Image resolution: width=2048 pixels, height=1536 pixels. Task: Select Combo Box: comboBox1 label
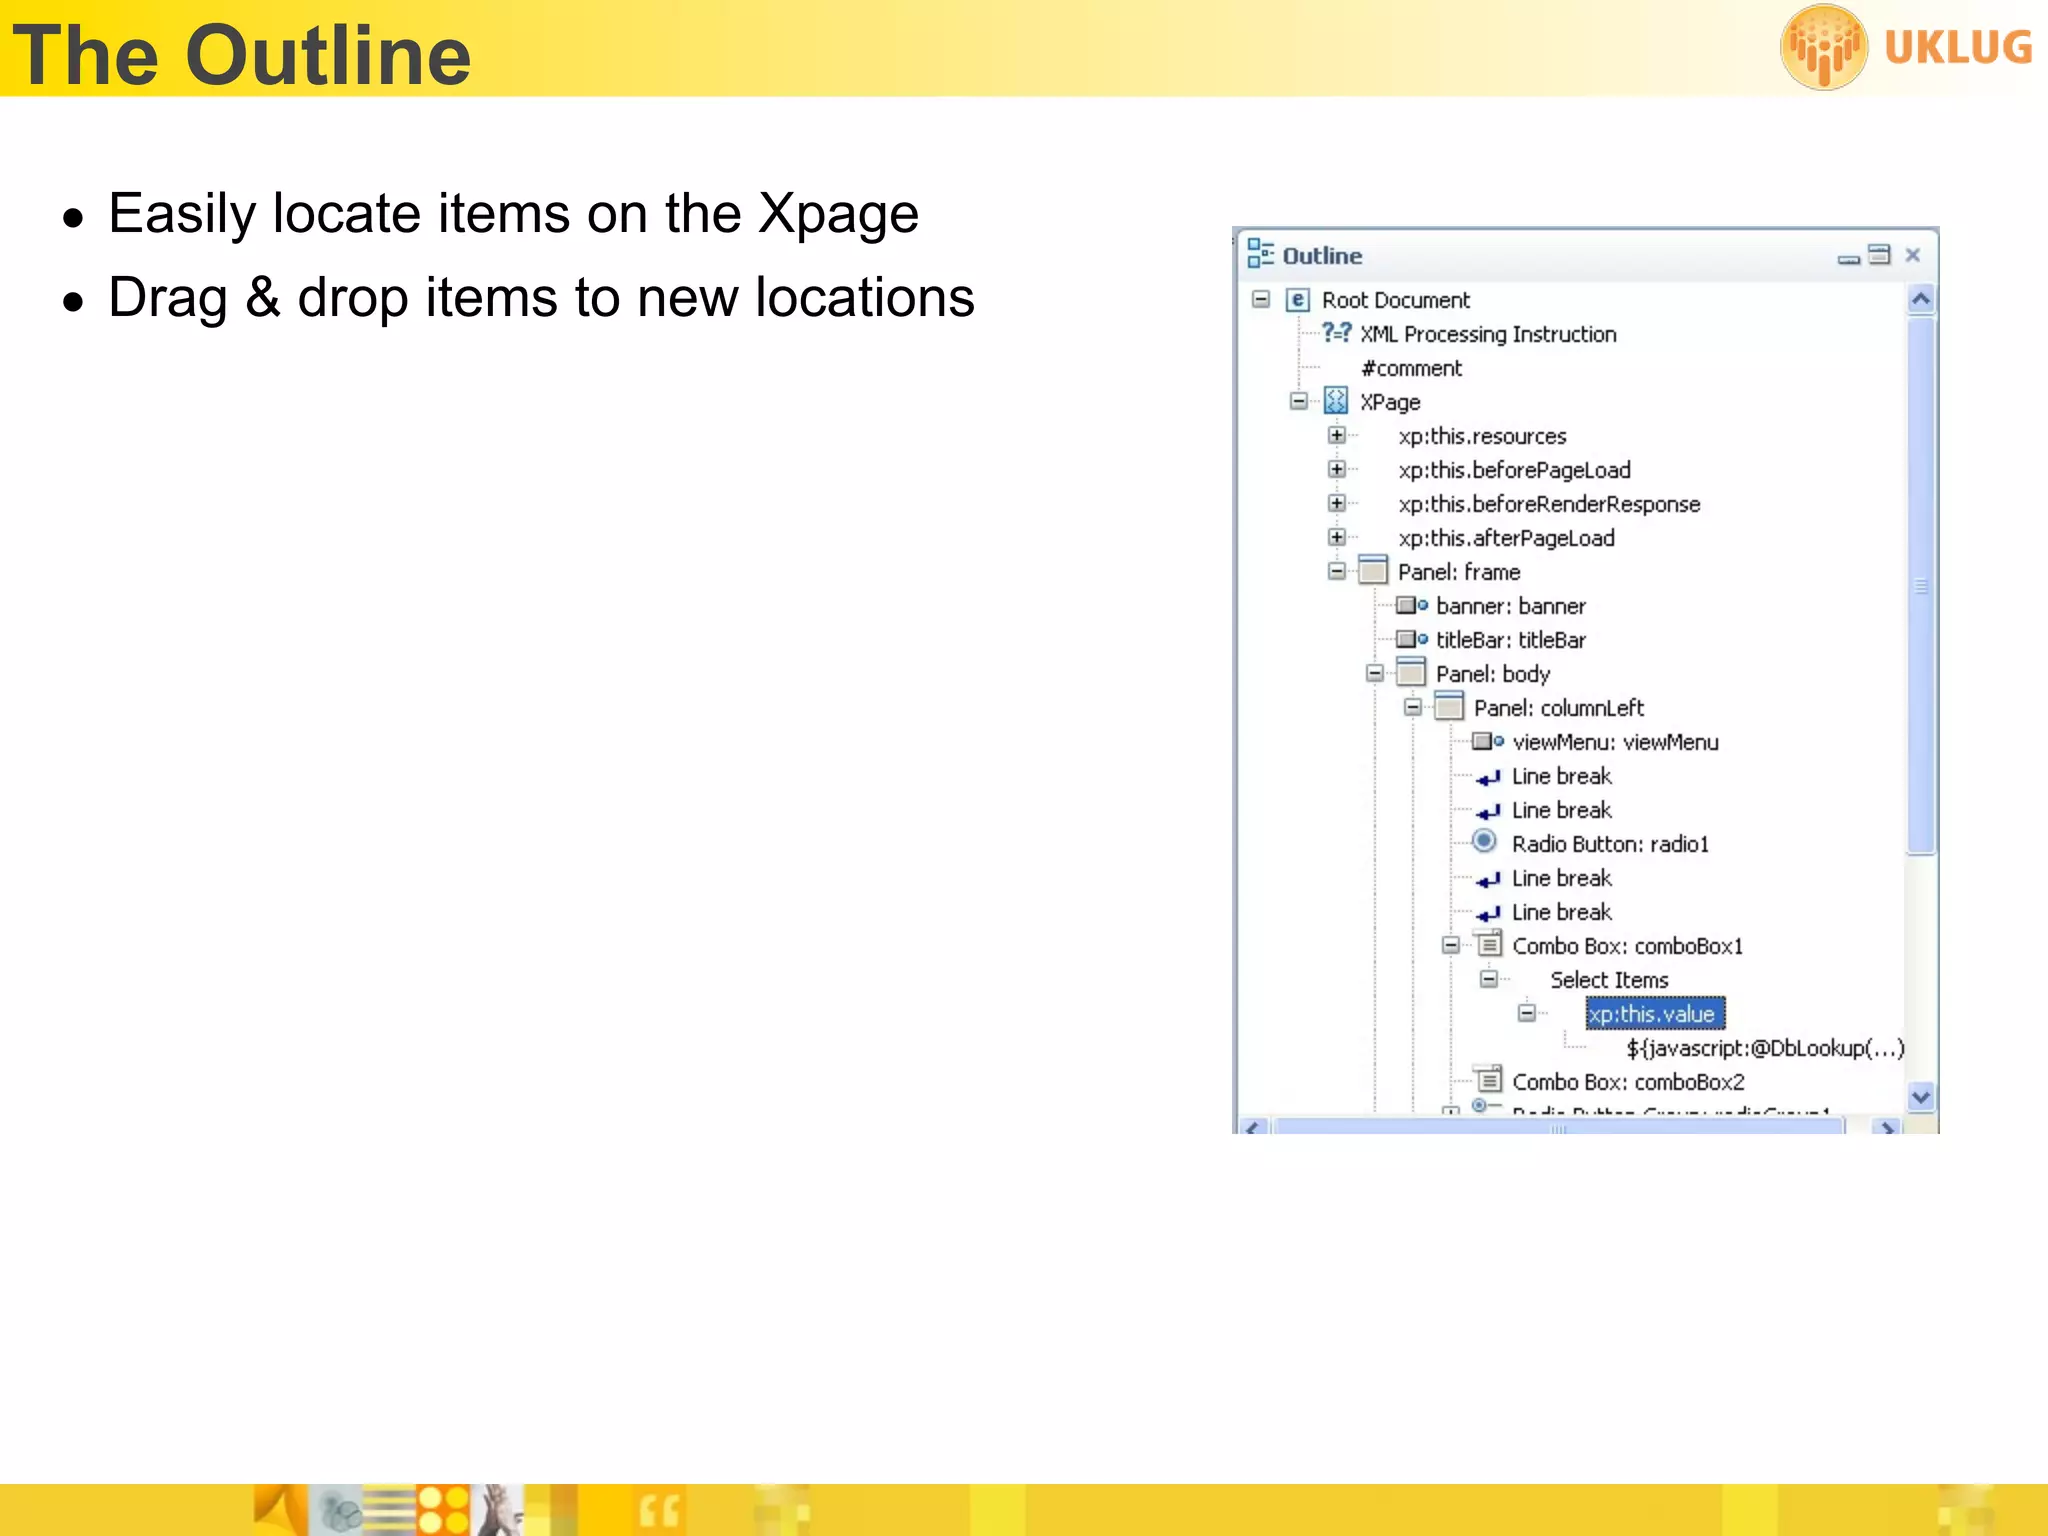coord(1627,946)
